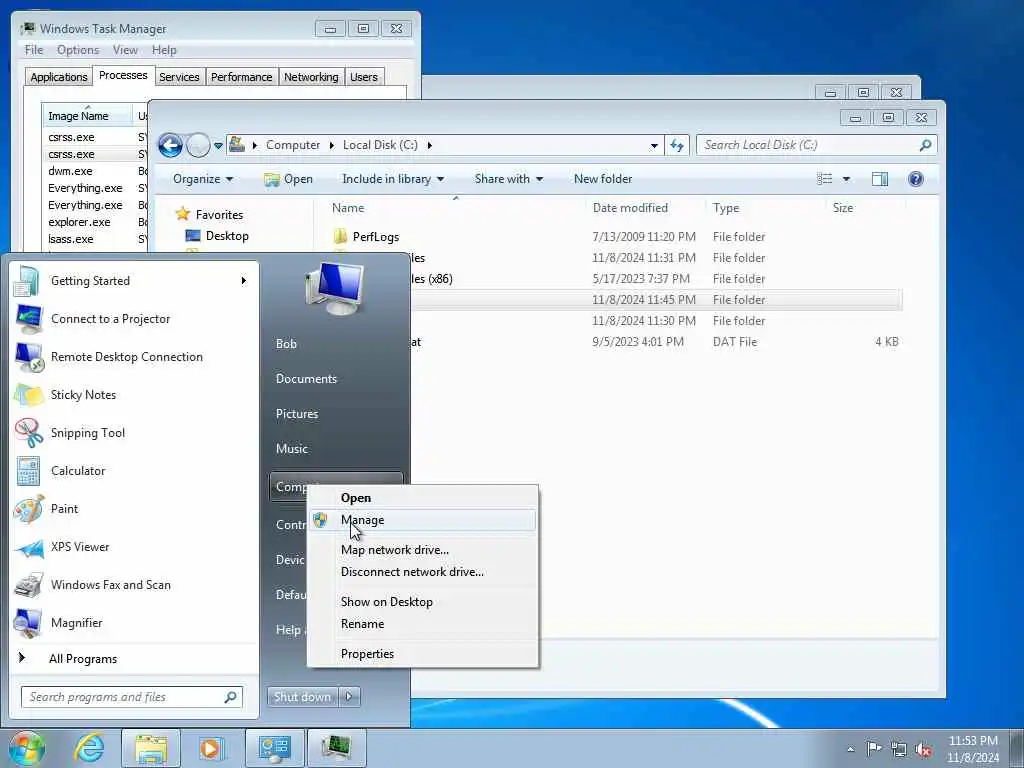
Task: Choose Open in the Computer context menu
Action: click(423, 498)
